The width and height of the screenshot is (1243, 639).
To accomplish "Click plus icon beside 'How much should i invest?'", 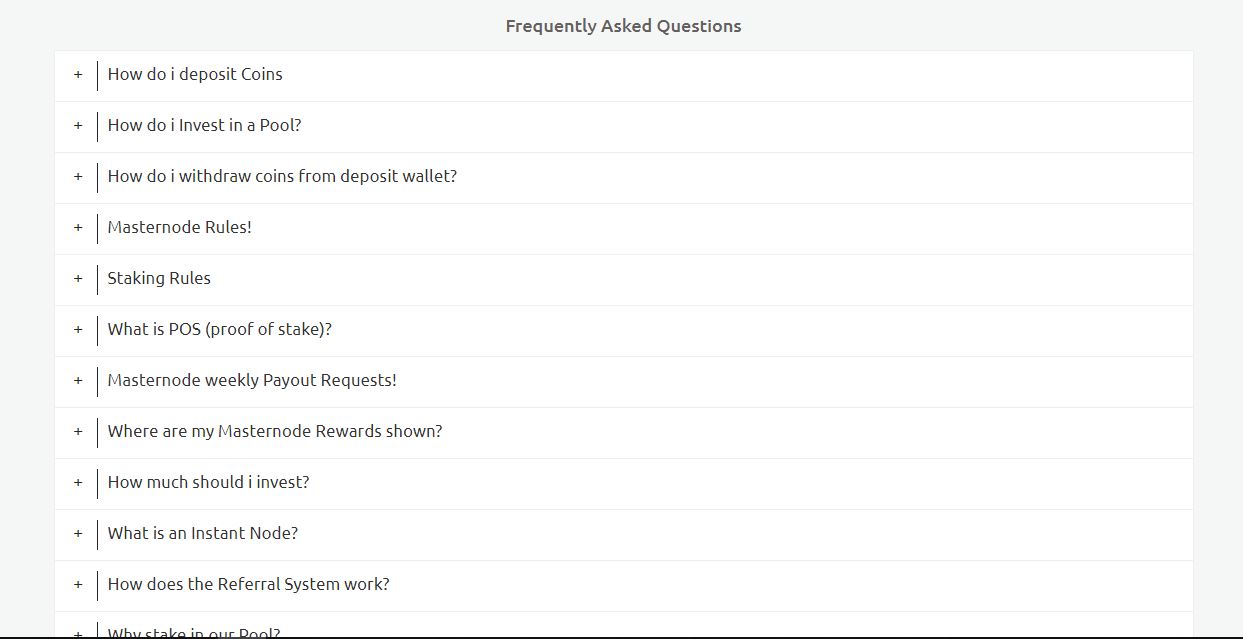I will tap(78, 483).
